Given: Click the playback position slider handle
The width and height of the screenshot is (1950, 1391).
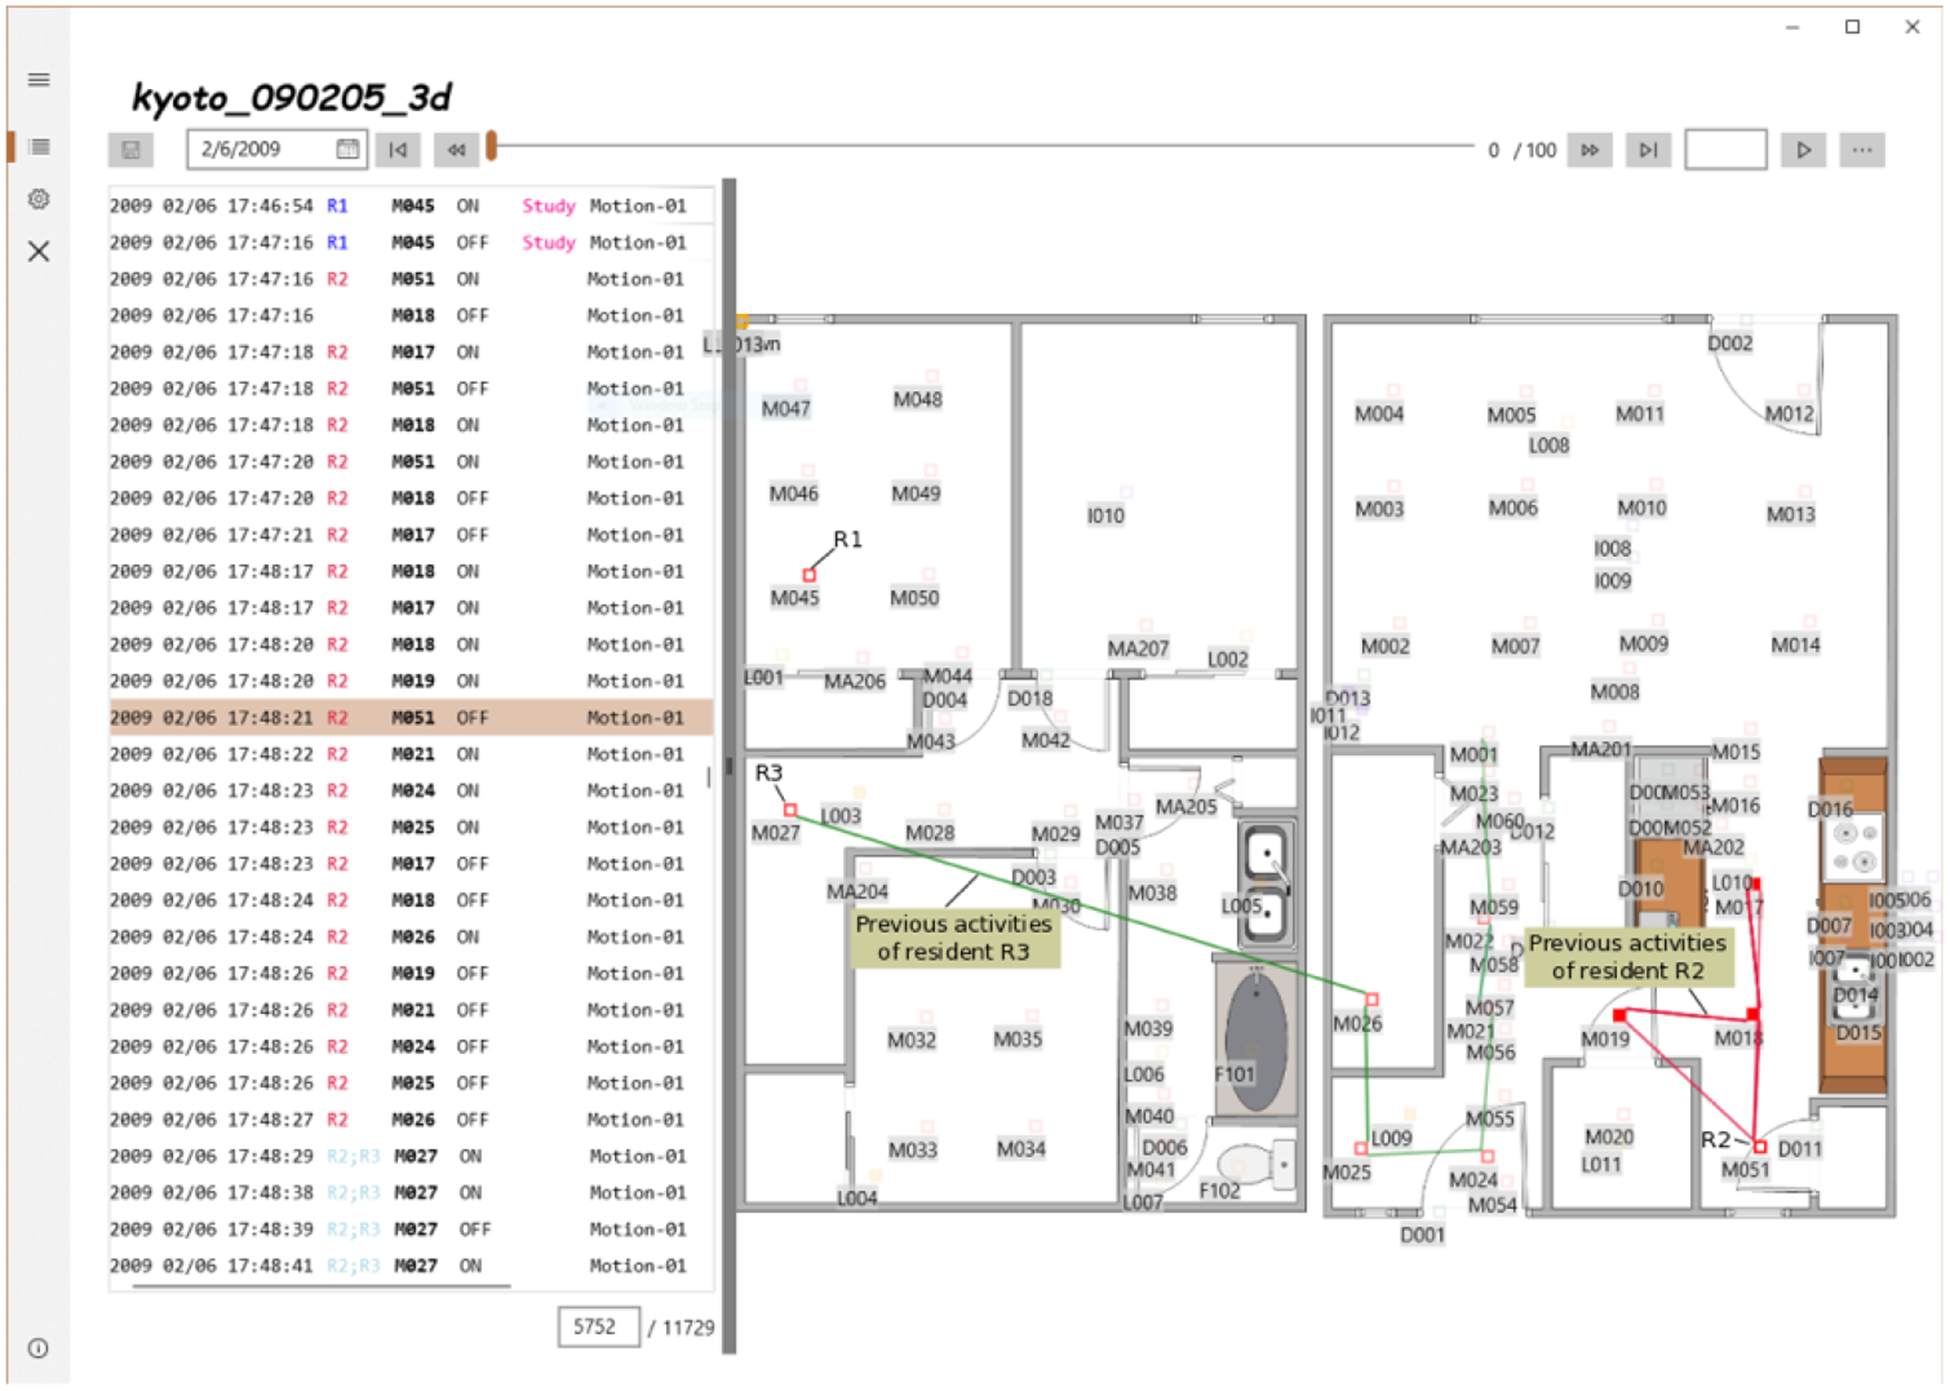Looking at the screenshot, I should click(x=492, y=146).
